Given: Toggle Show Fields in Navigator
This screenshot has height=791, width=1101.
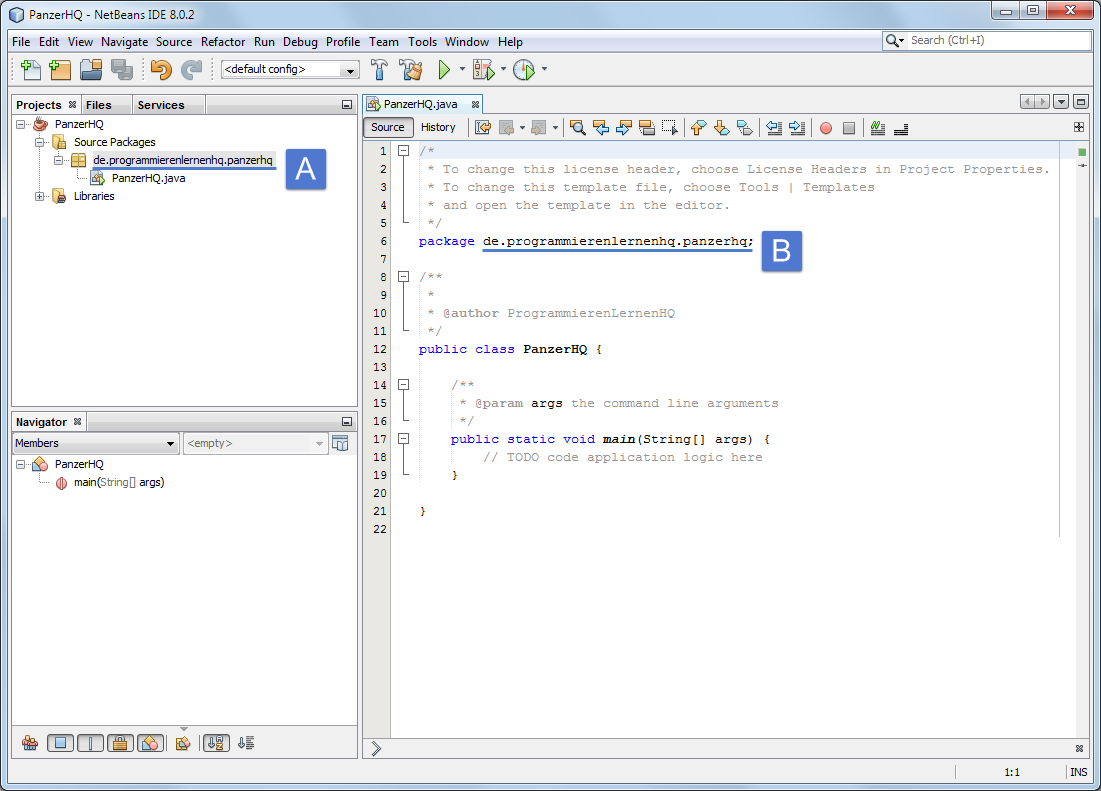Looking at the screenshot, I should [x=60, y=743].
